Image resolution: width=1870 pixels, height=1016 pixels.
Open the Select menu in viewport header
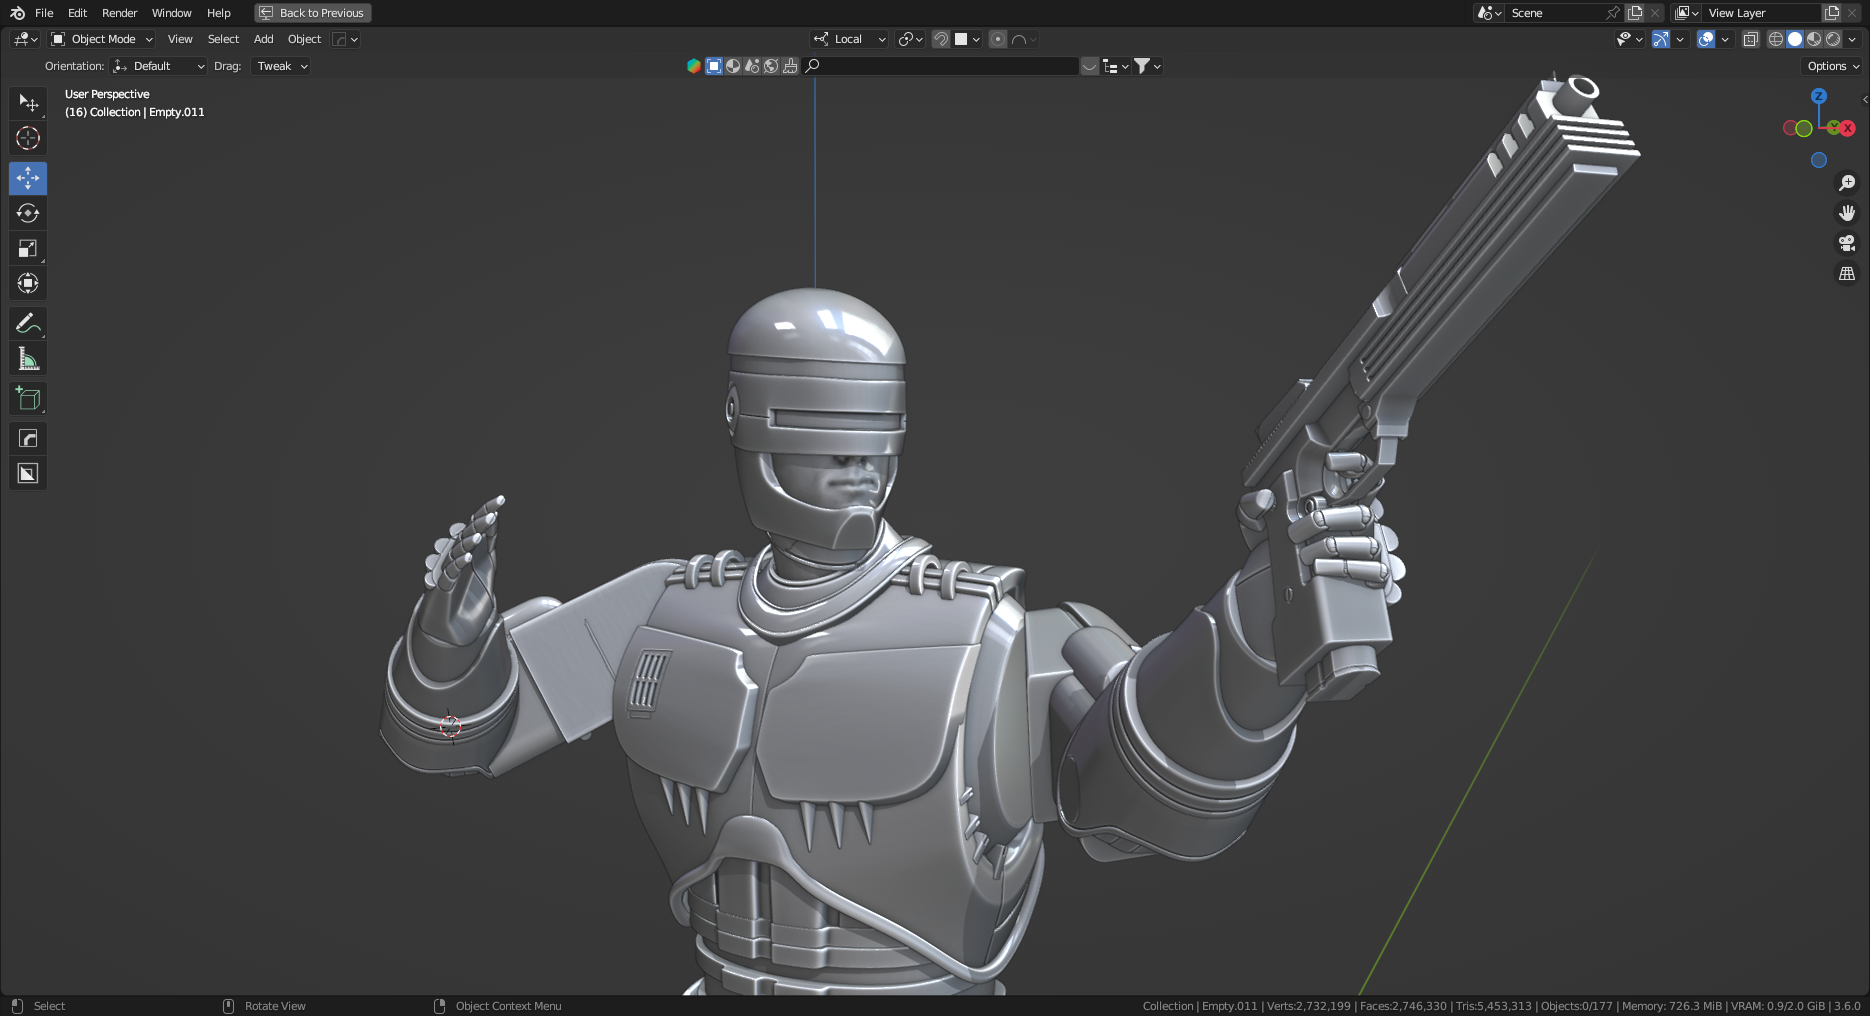click(x=223, y=39)
